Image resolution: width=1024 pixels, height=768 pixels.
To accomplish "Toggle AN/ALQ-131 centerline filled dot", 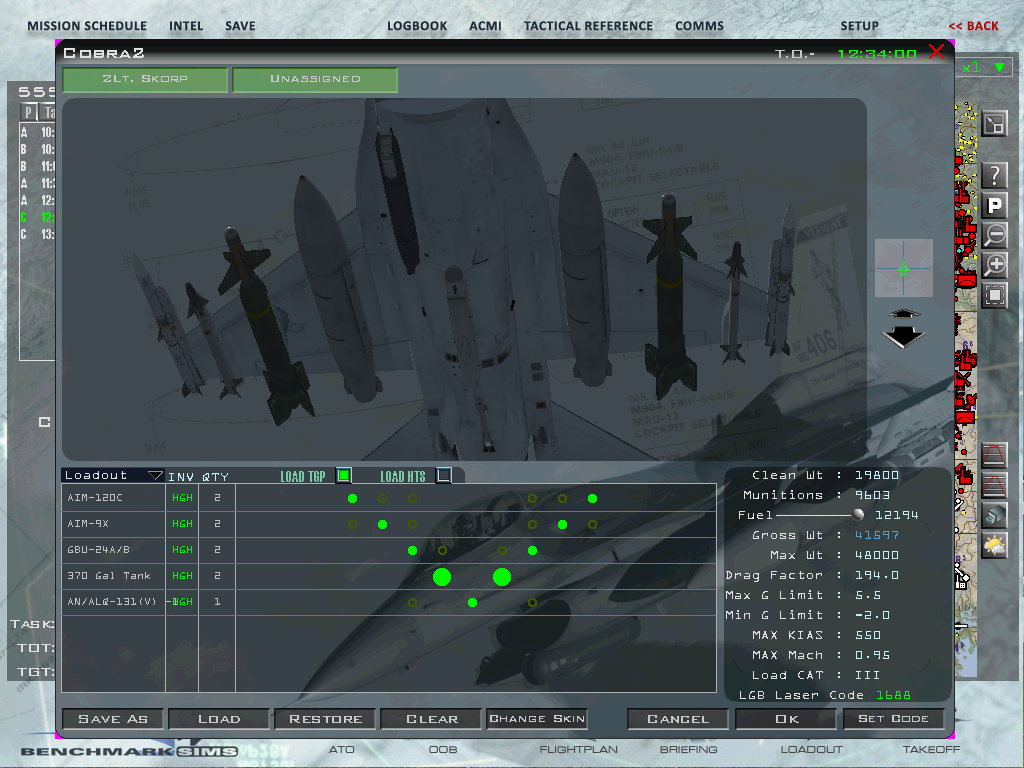I will click(472, 602).
